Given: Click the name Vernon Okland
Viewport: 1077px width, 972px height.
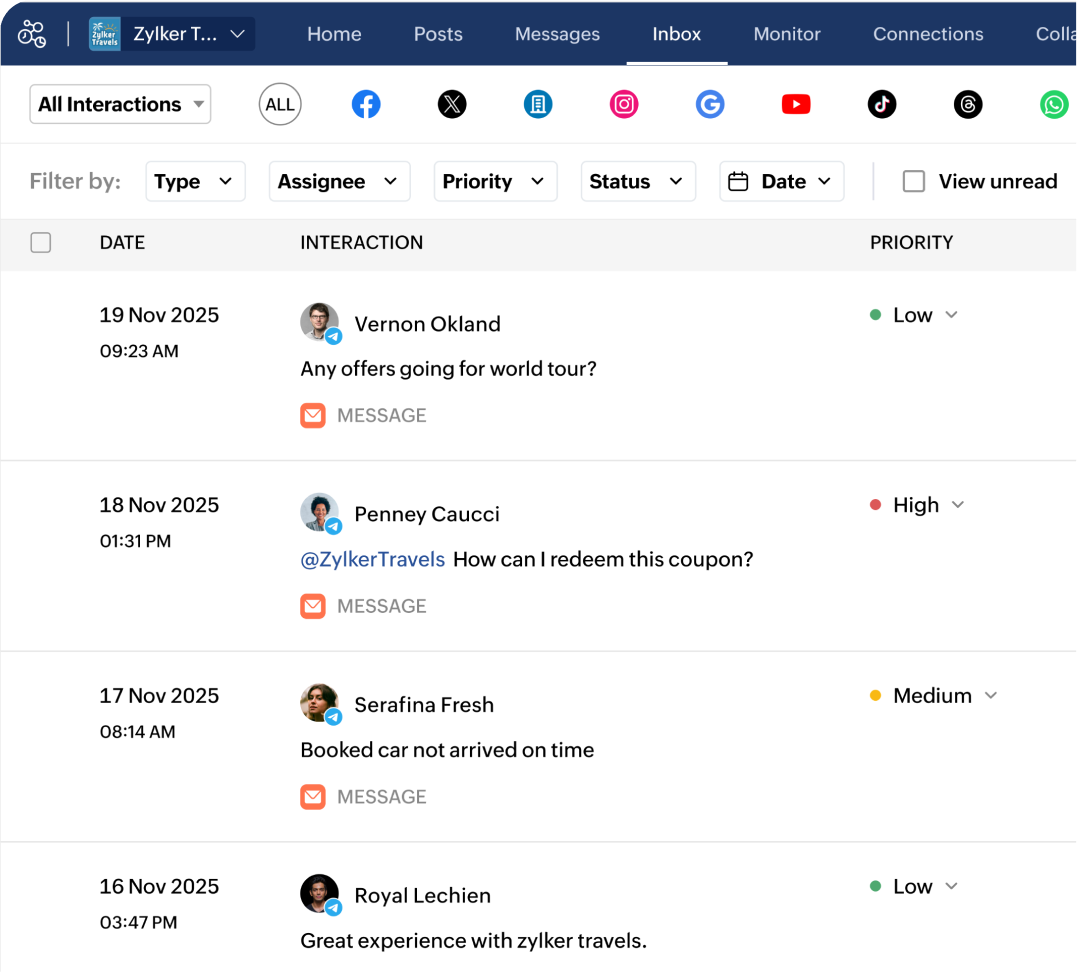Looking at the screenshot, I should tap(427, 324).
